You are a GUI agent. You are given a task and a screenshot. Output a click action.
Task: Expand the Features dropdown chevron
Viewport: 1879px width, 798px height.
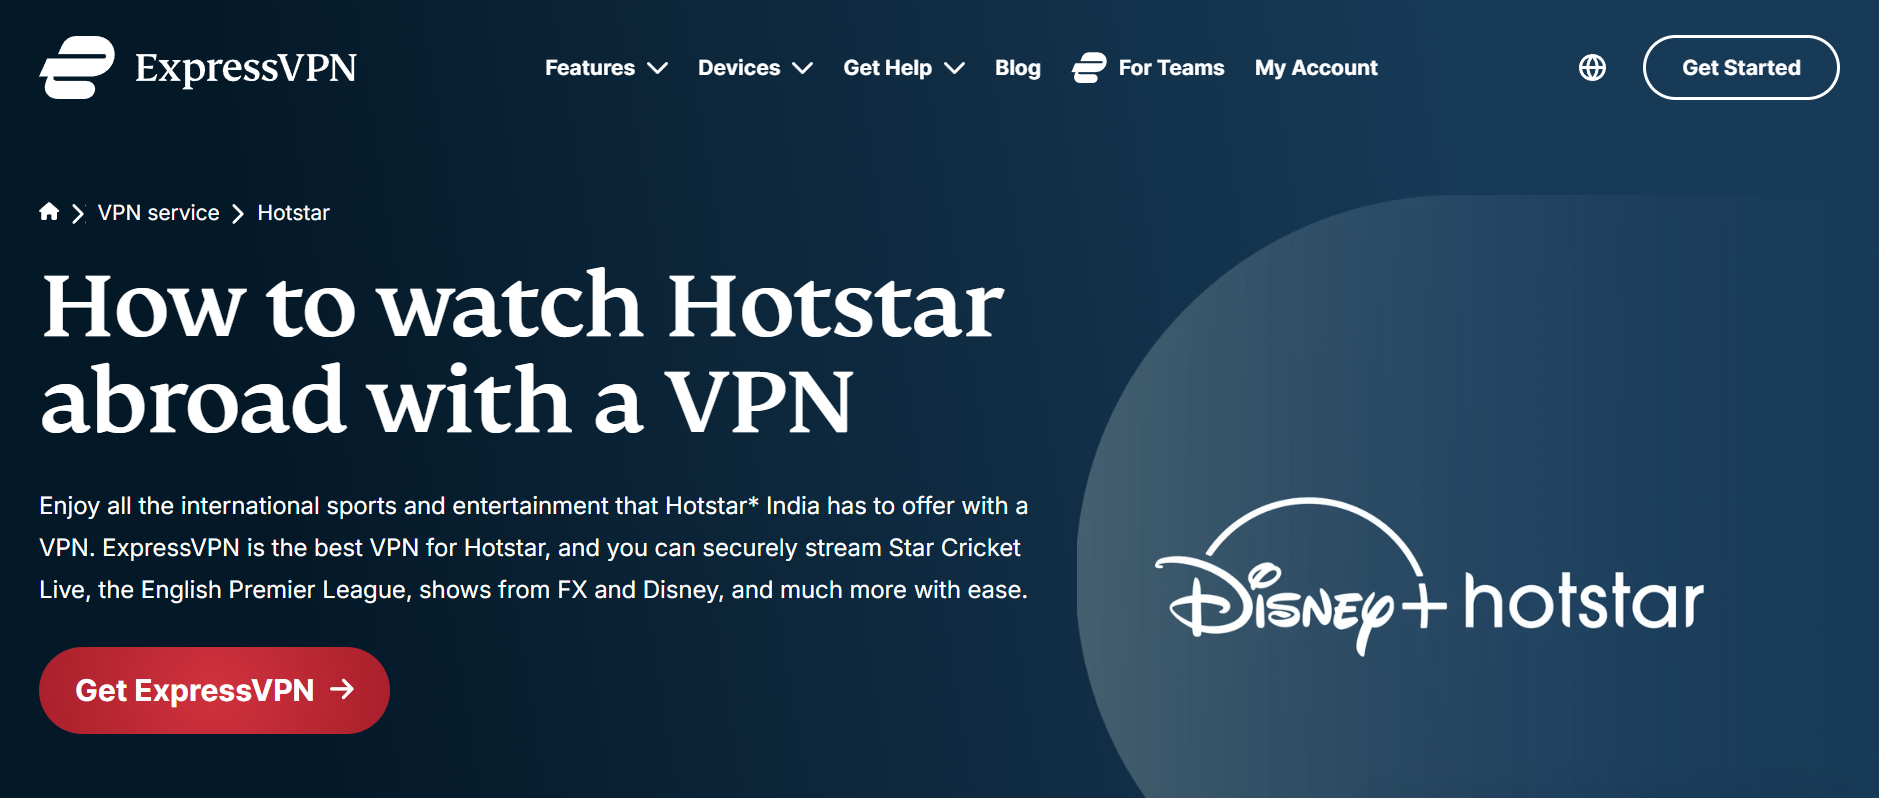tap(657, 68)
